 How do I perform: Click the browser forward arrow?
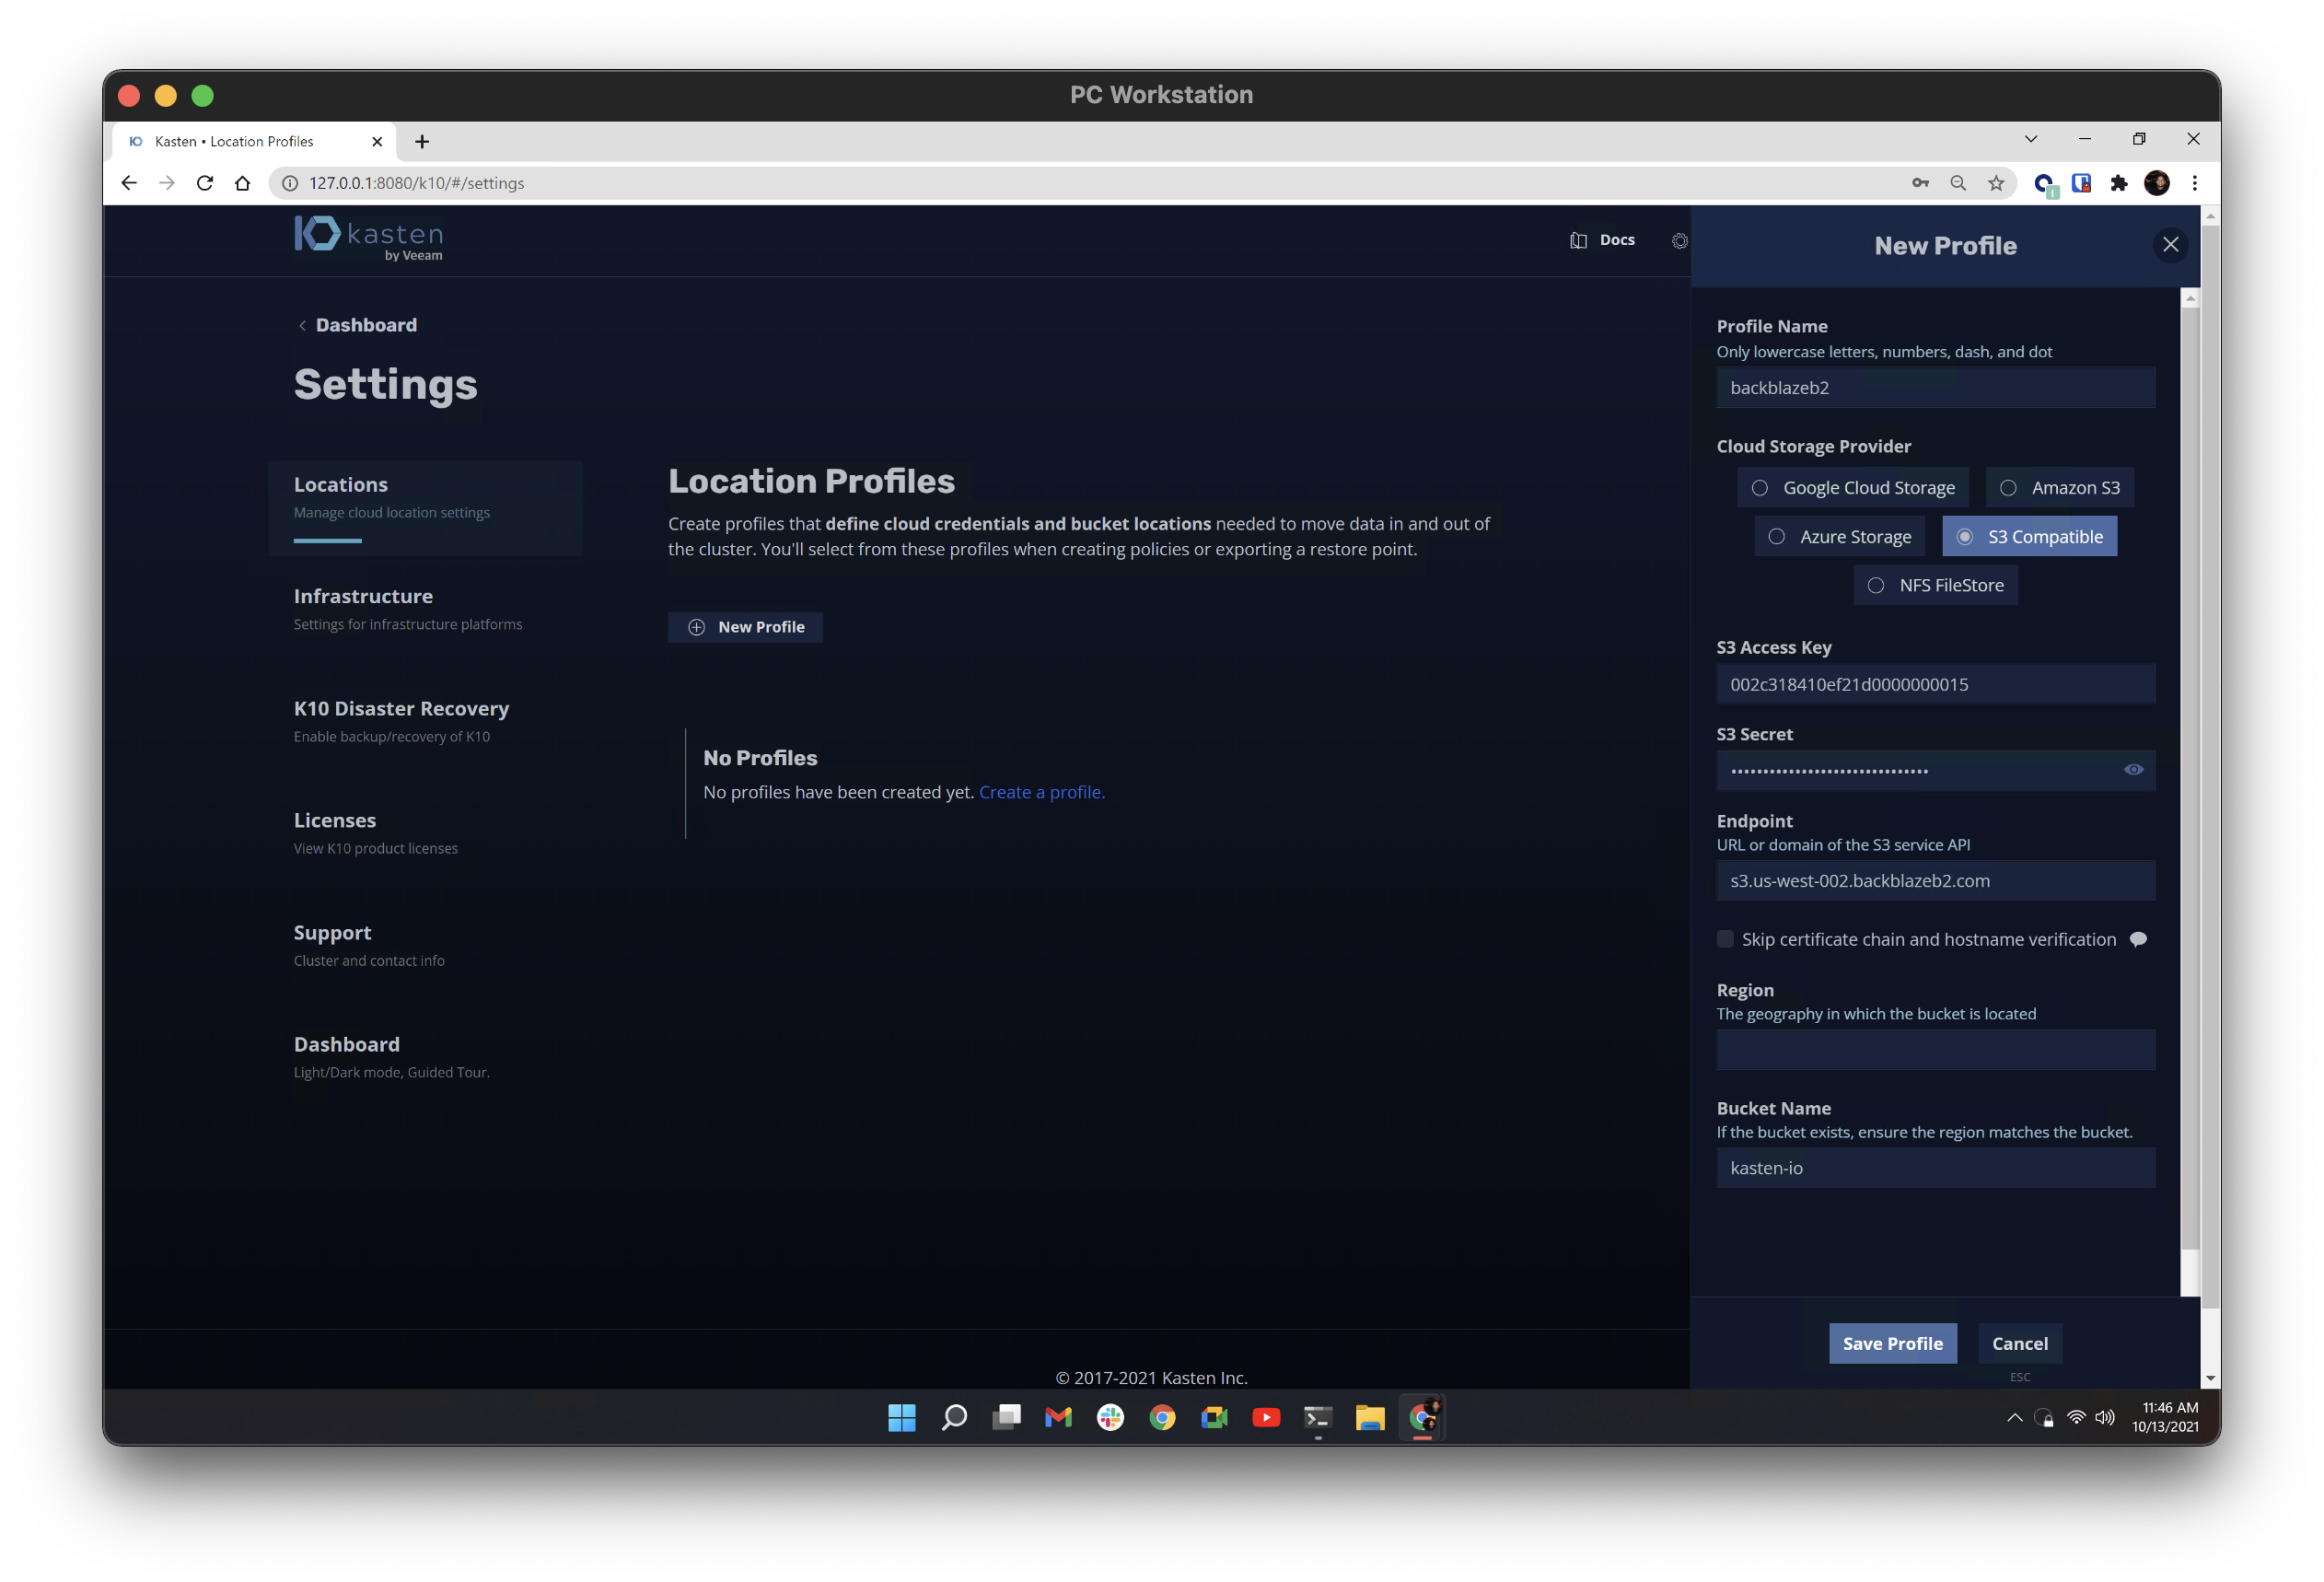(x=167, y=183)
